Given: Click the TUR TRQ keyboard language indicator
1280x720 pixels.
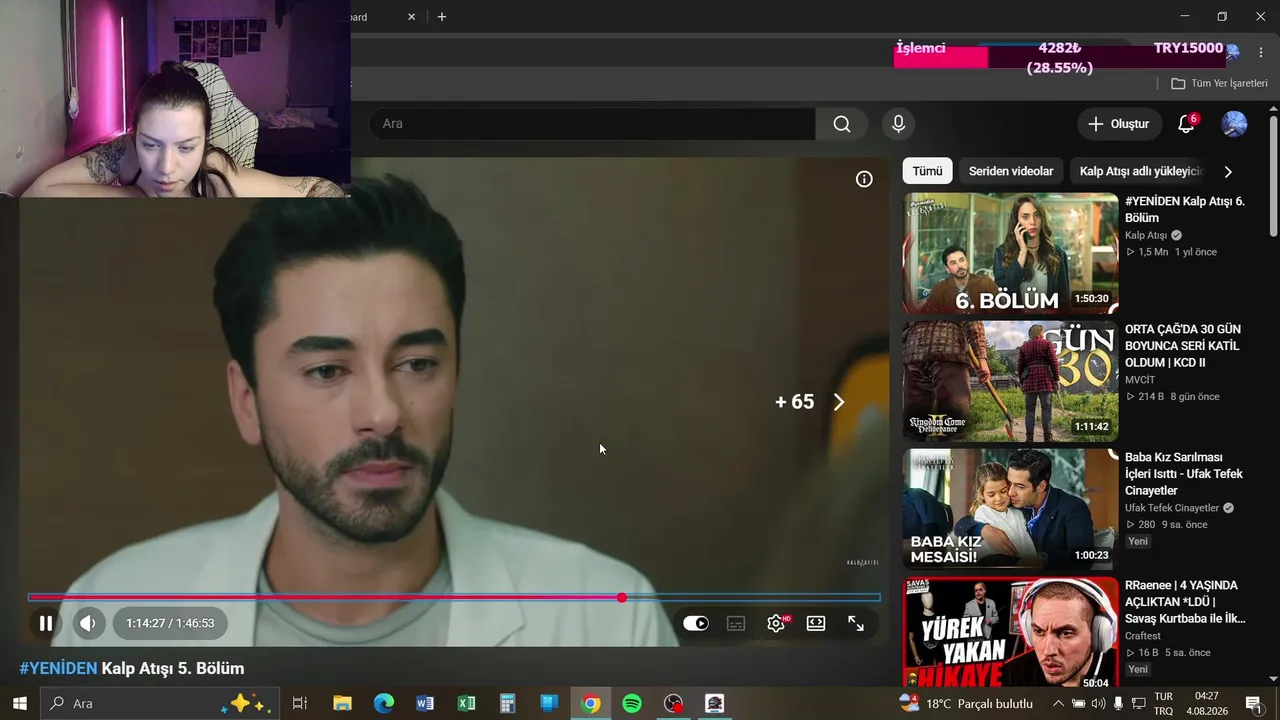Looking at the screenshot, I should tap(1164, 703).
